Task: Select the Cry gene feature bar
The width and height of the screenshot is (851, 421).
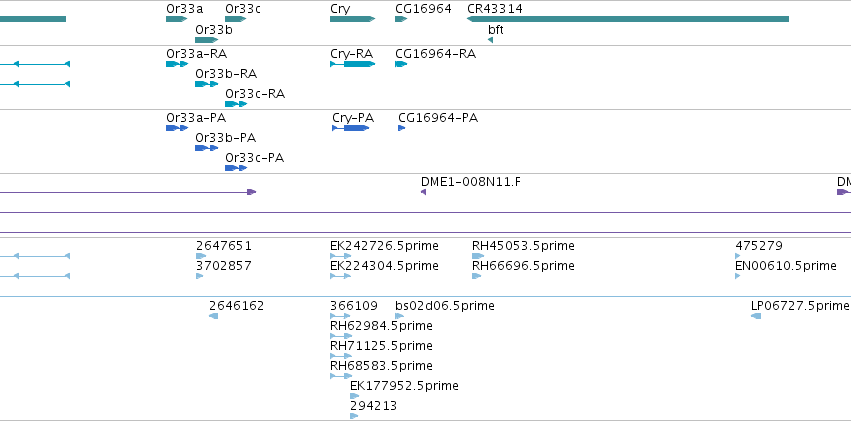Action: coord(352,19)
